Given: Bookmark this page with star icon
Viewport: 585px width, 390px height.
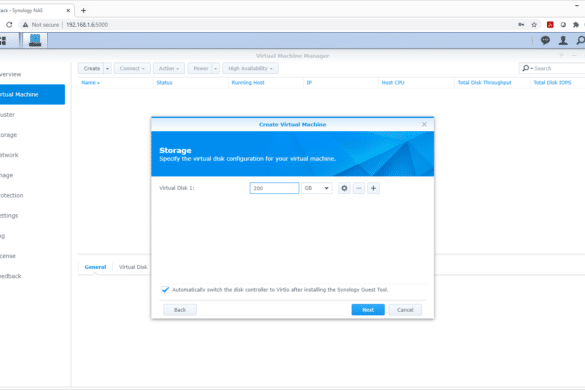Looking at the screenshot, I should (534, 25).
